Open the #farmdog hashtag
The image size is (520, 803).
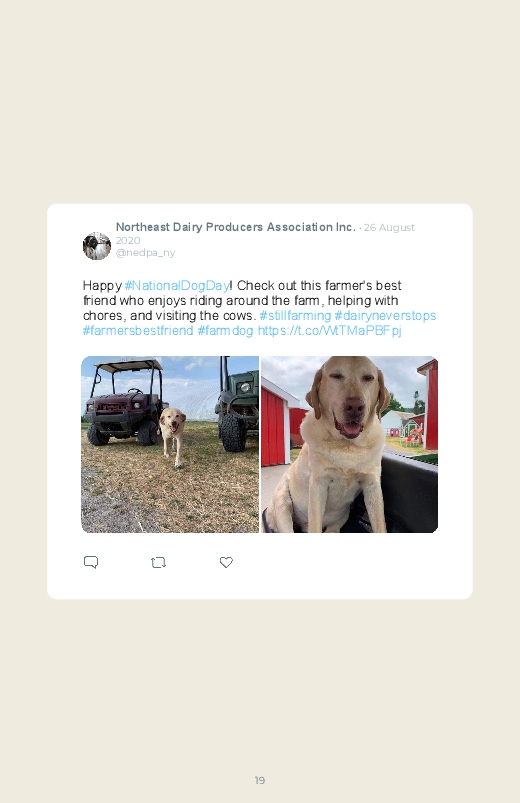click(225, 330)
